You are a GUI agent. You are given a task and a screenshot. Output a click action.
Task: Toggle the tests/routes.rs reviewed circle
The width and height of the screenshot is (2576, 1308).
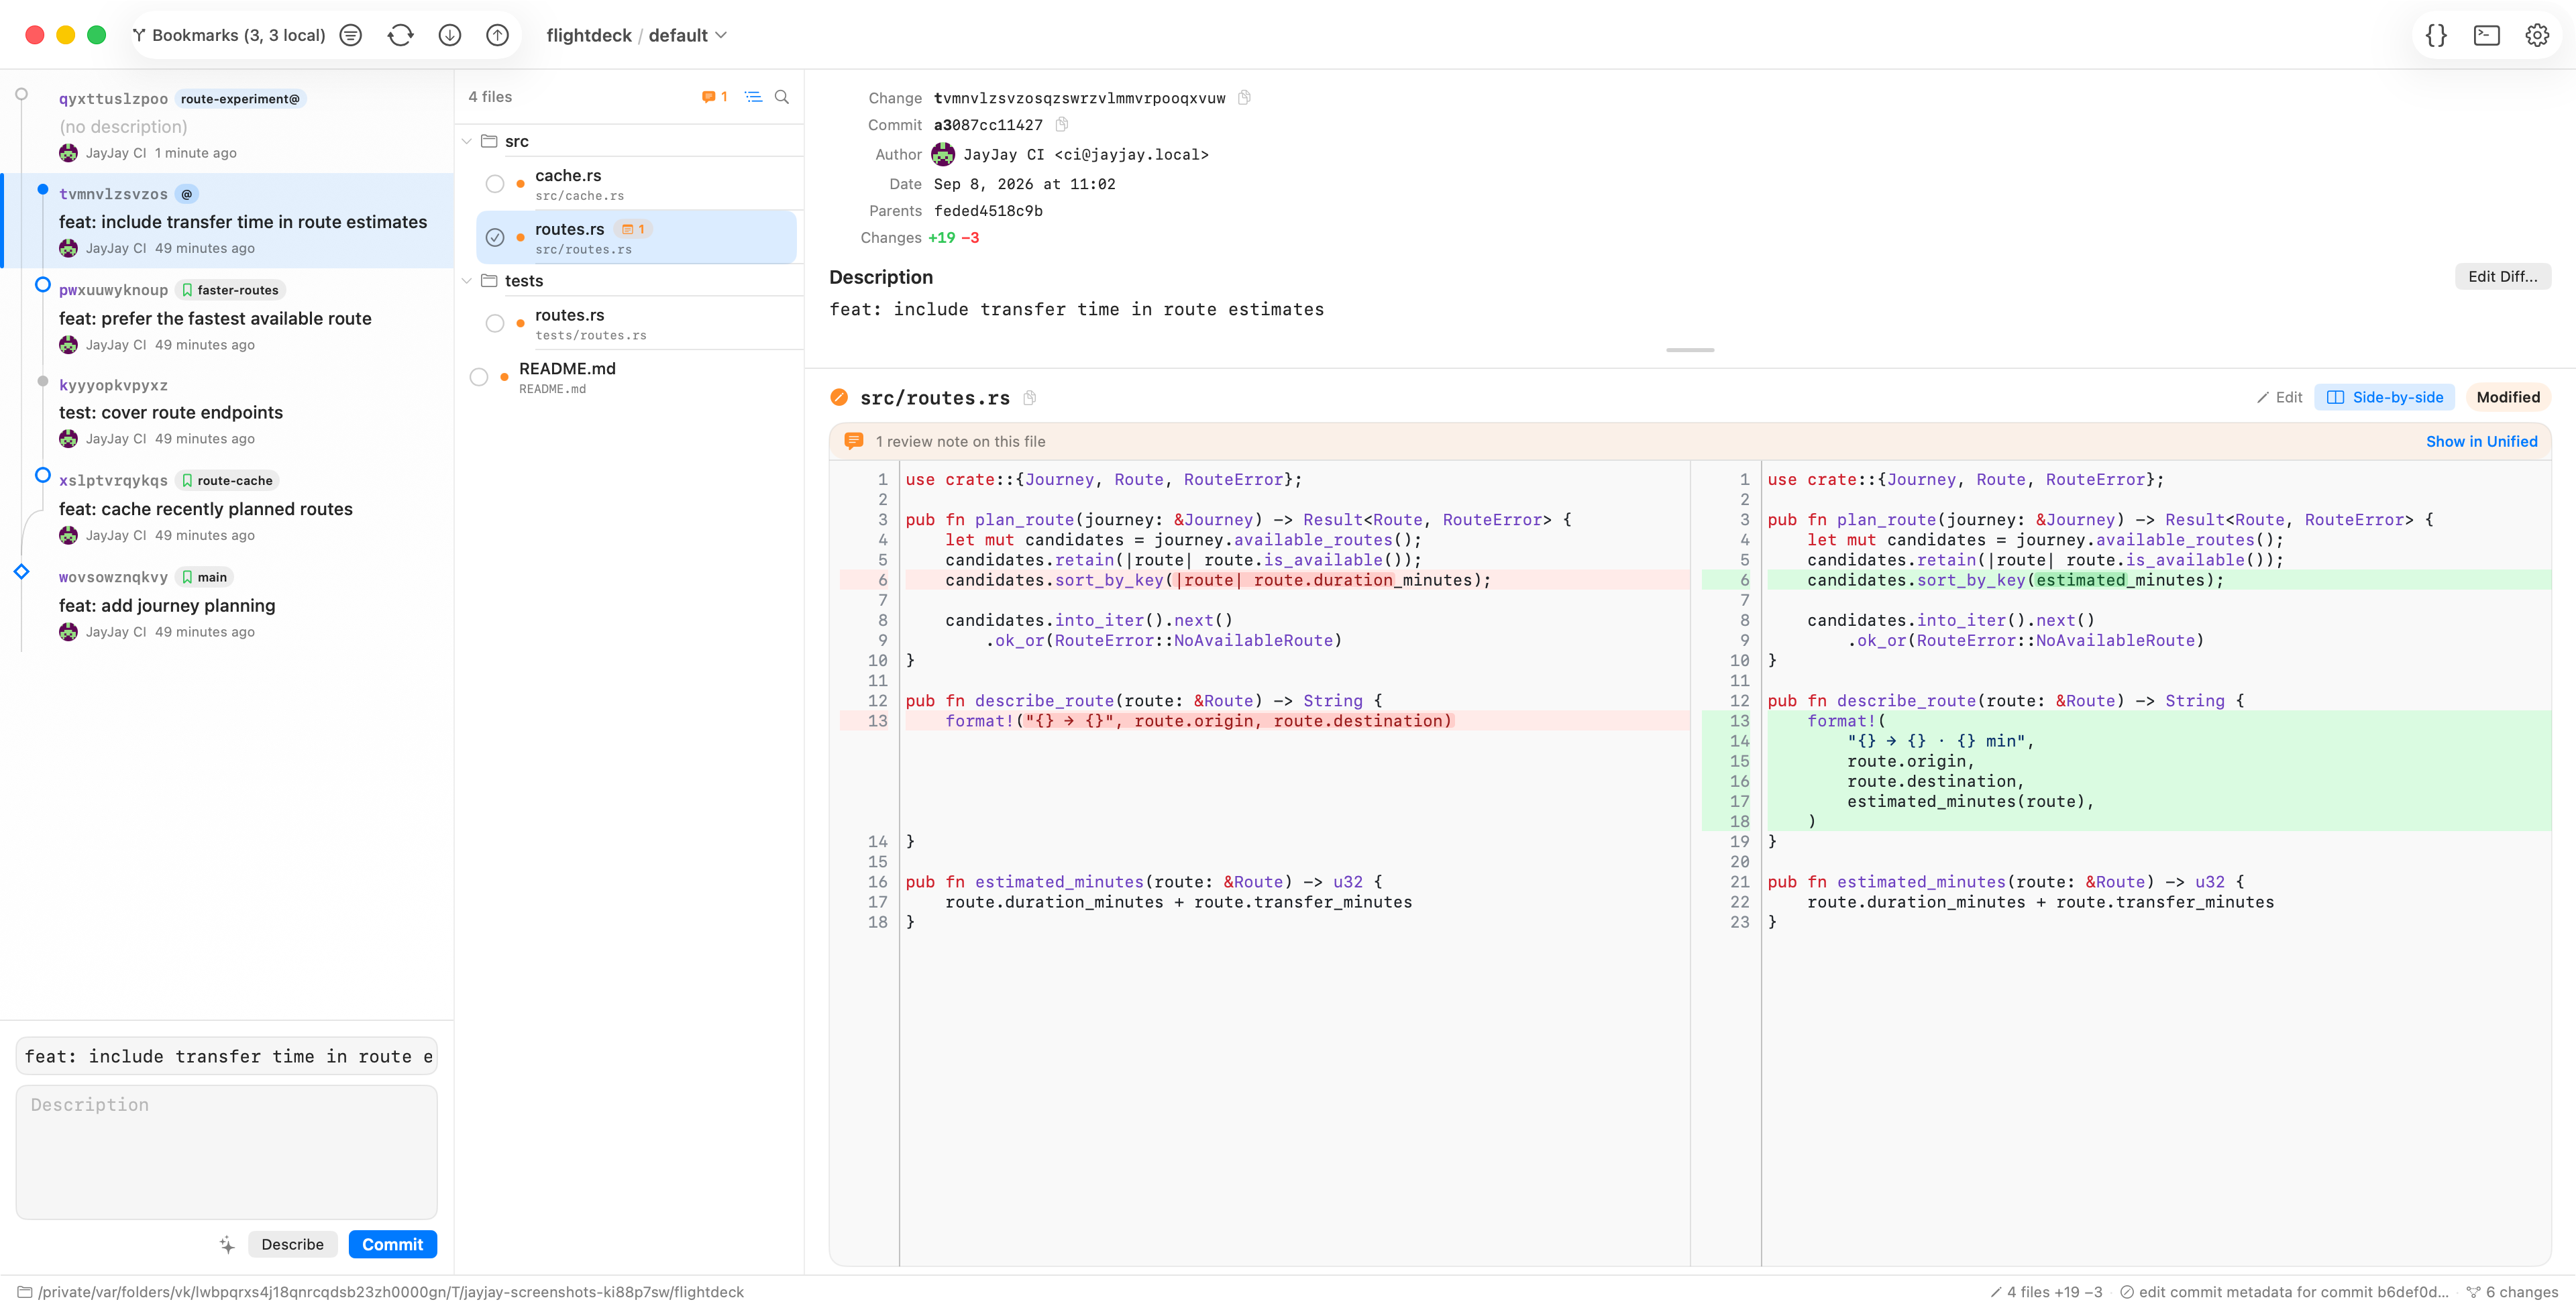[495, 324]
